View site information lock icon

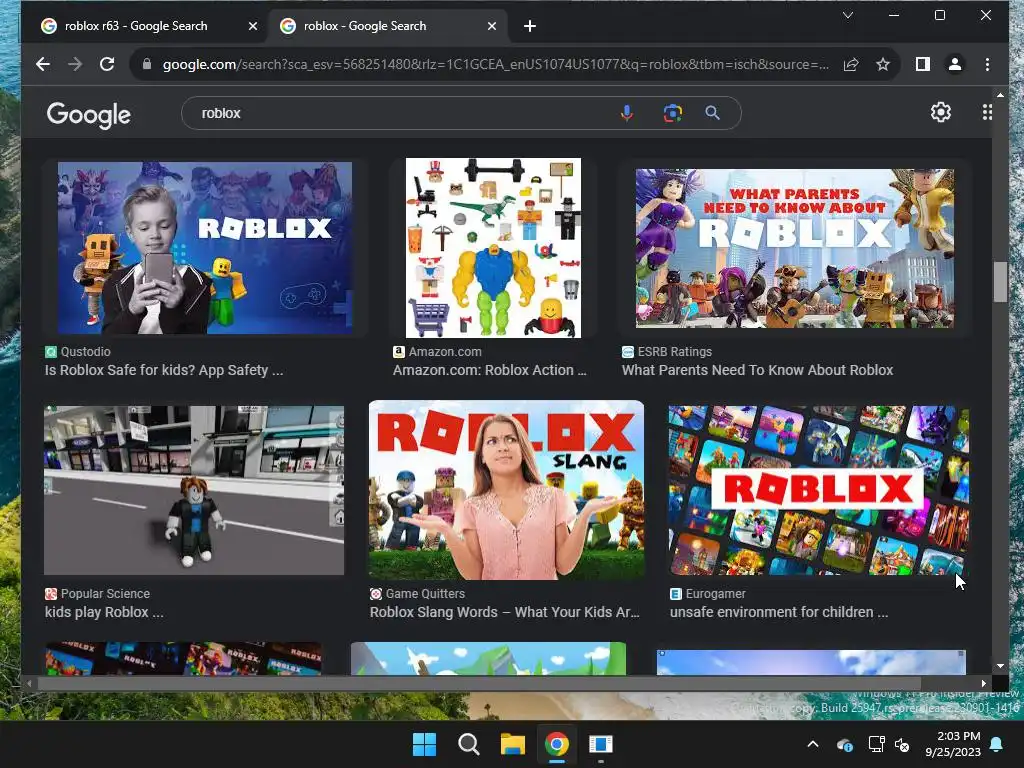pos(147,64)
